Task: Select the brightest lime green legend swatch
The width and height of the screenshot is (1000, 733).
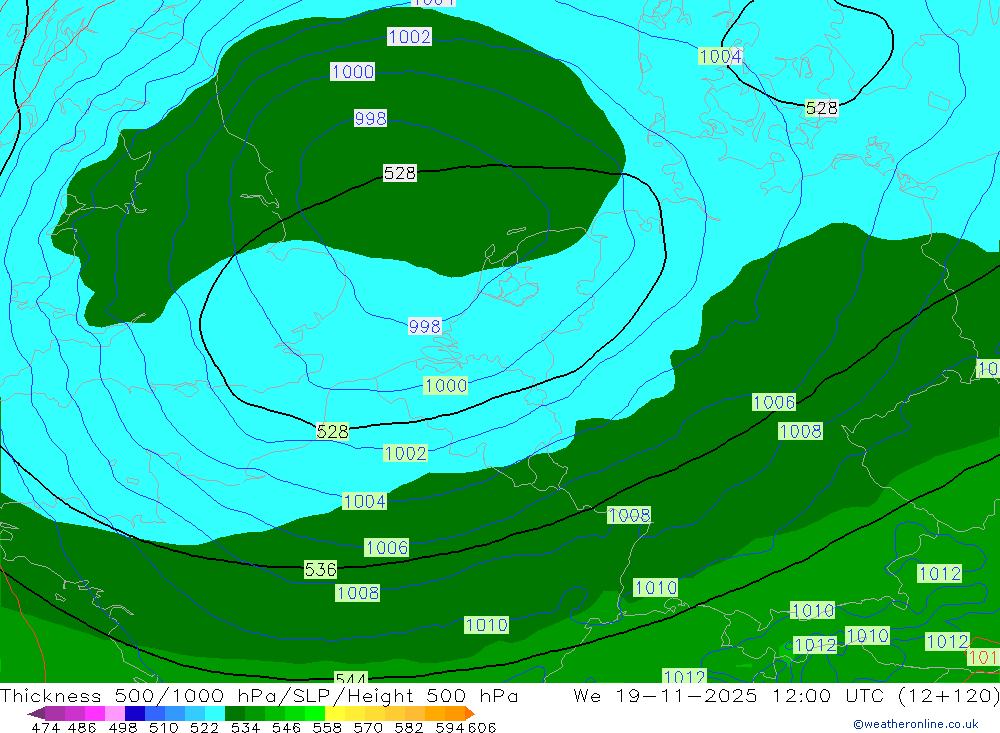Action: 315,713
